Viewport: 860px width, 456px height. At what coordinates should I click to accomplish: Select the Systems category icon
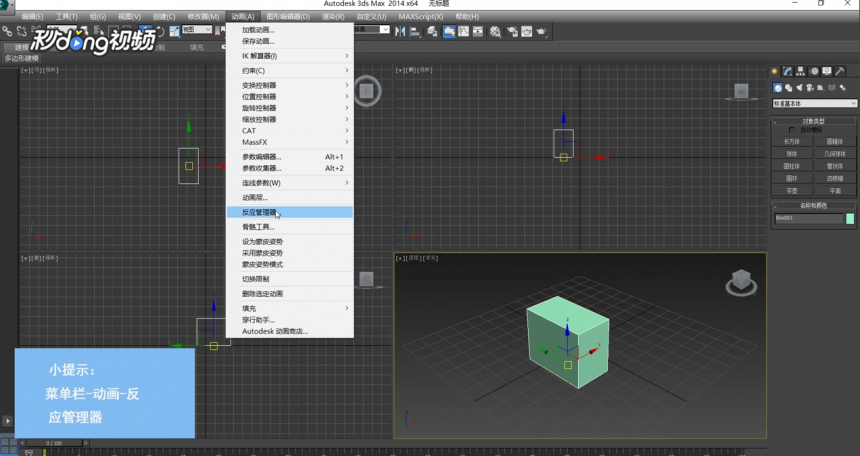click(x=843, y=88)
